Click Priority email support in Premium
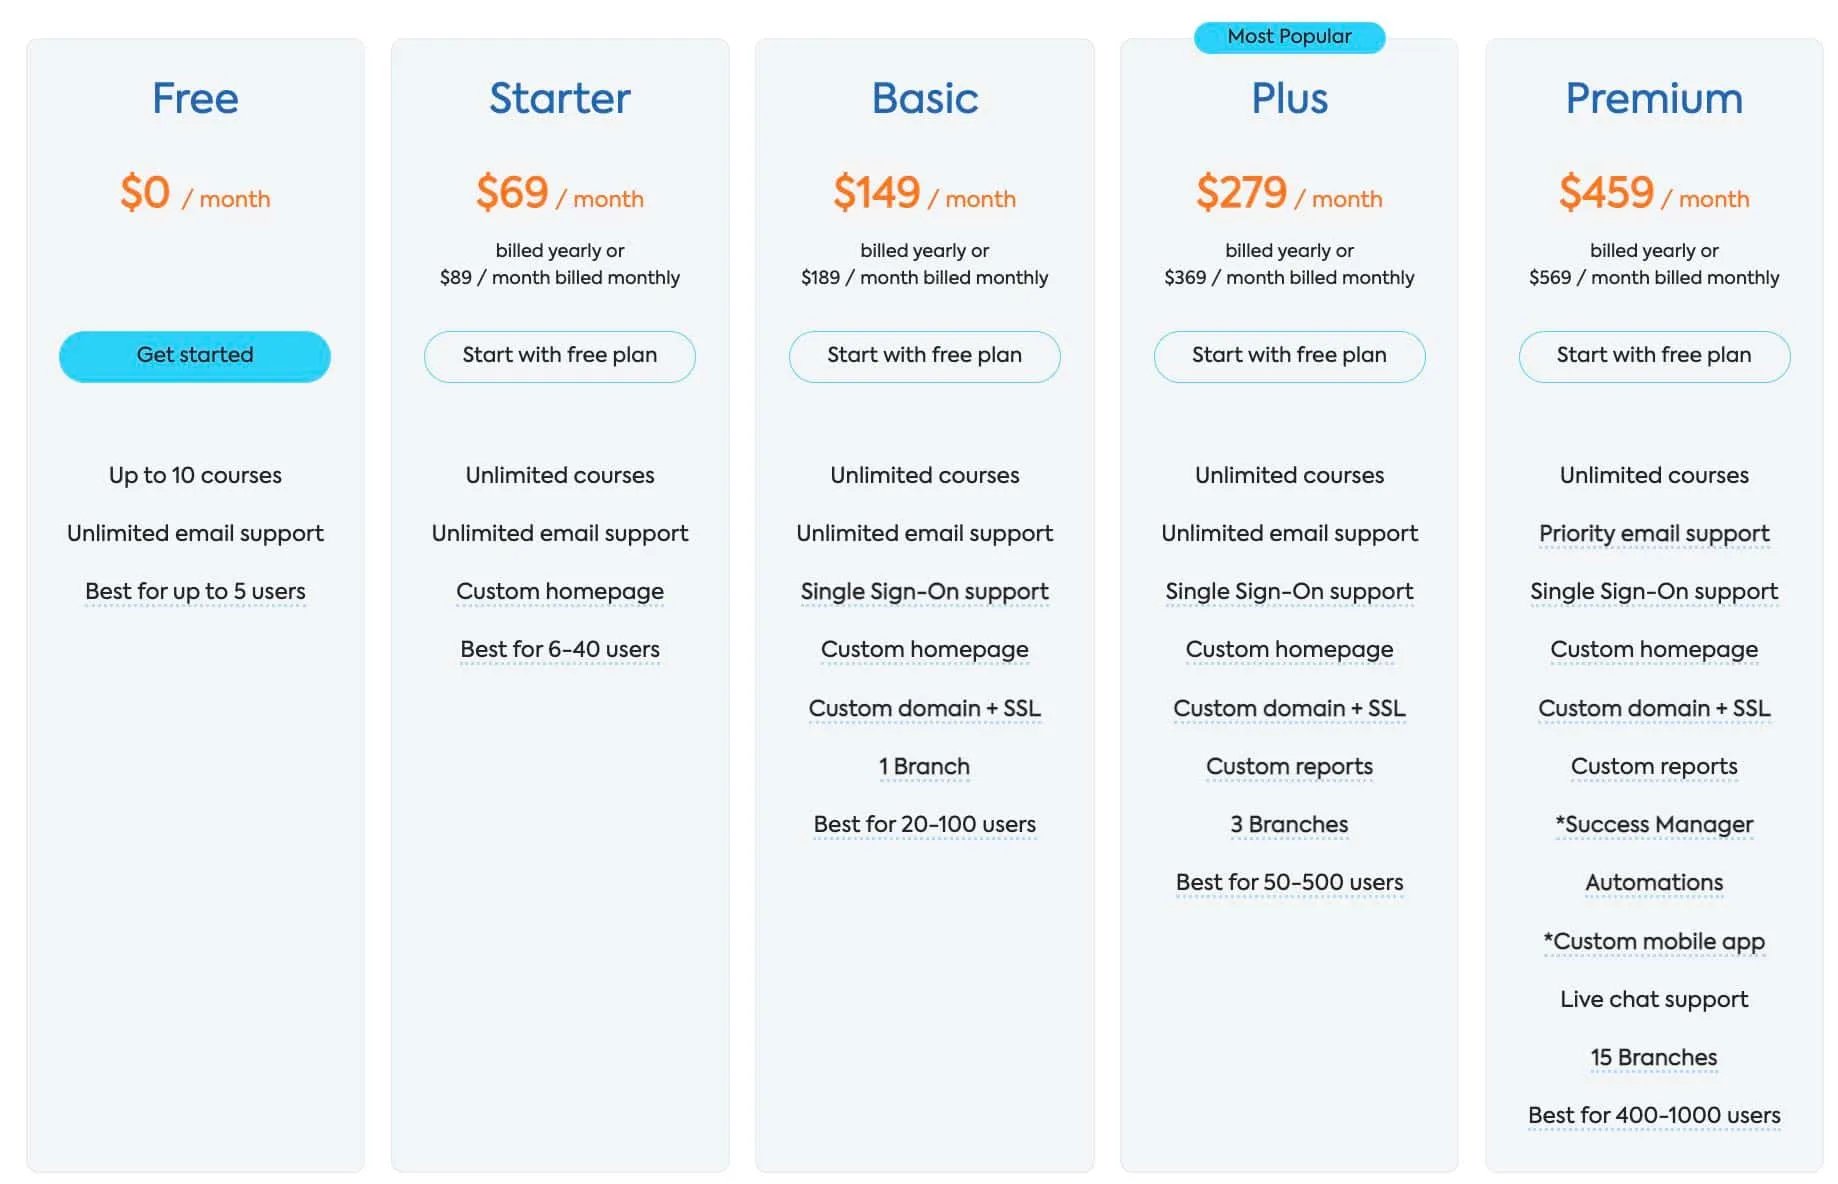Screen dimensions: 1838x1184 [1654, 533]
